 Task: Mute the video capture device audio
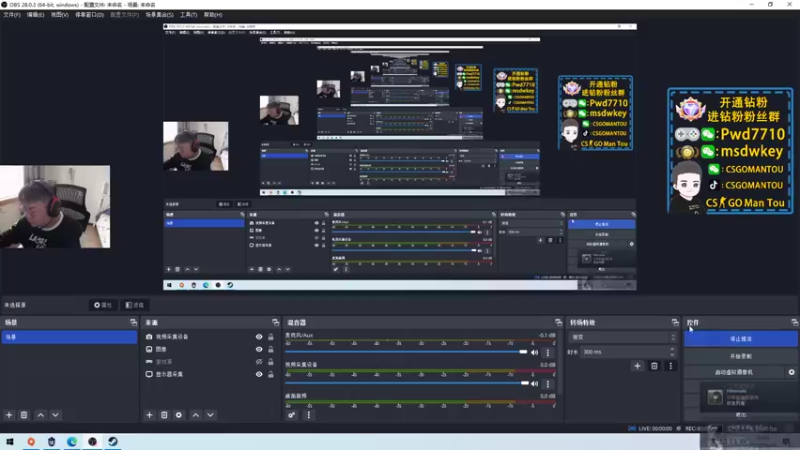[534, 384]
